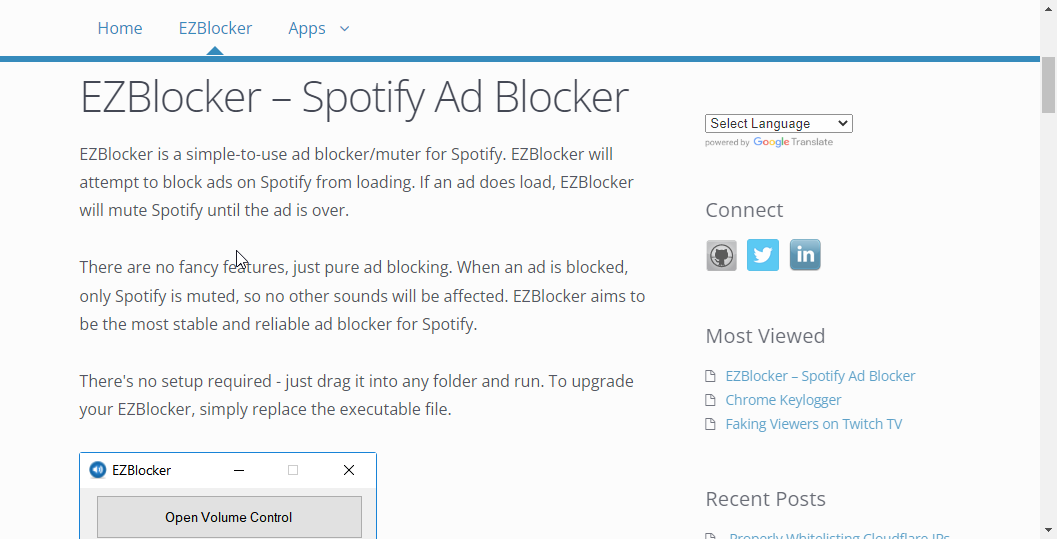1057x539 pixels.
Task: Open the Chrome Keylogger link
Action: coord(783,400)
